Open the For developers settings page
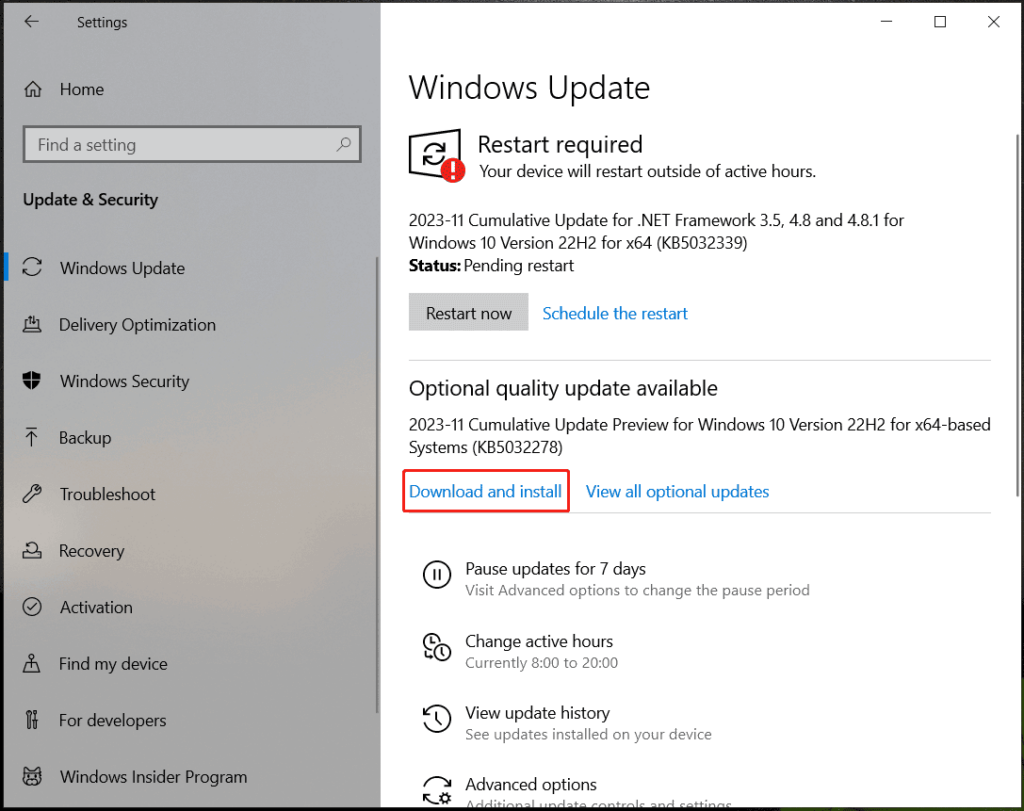 pyautogui.click(x=30, y=720)
